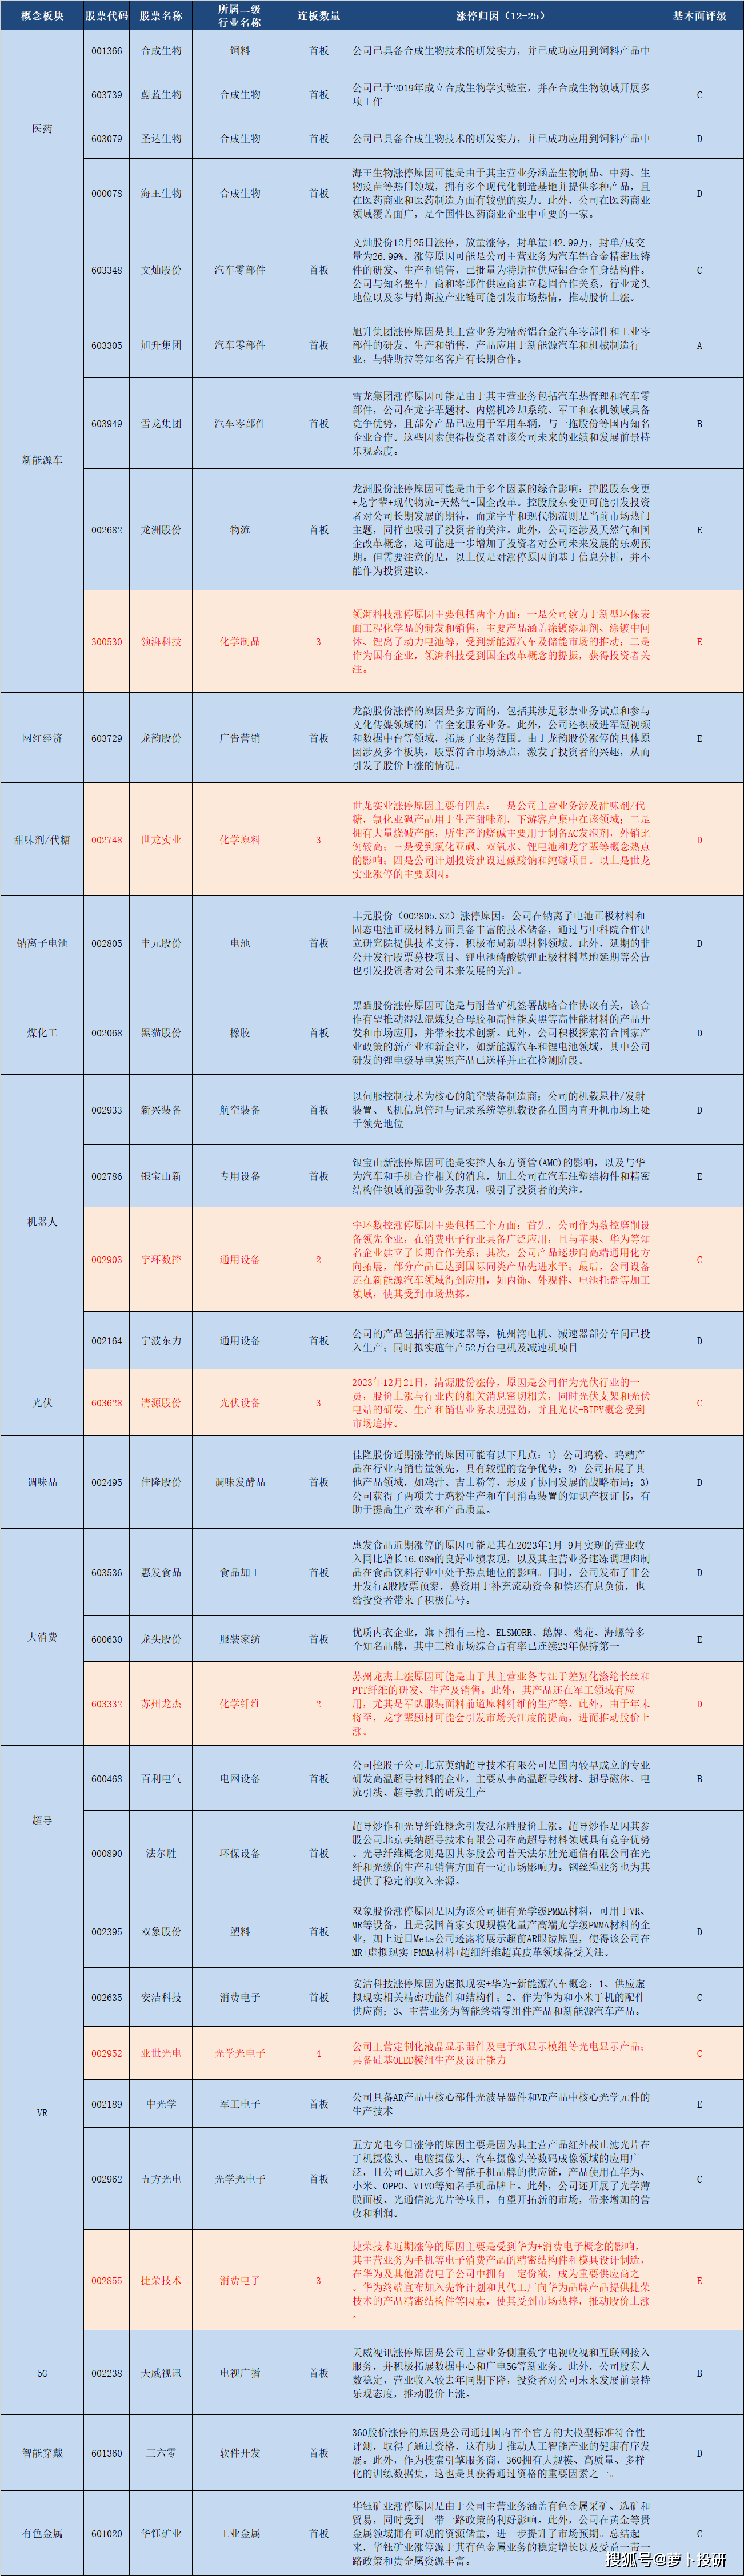This screenshot has width=744, height=2576.
Task: Click 电视广播 industry cell
Action: [x=240, y=2374]
